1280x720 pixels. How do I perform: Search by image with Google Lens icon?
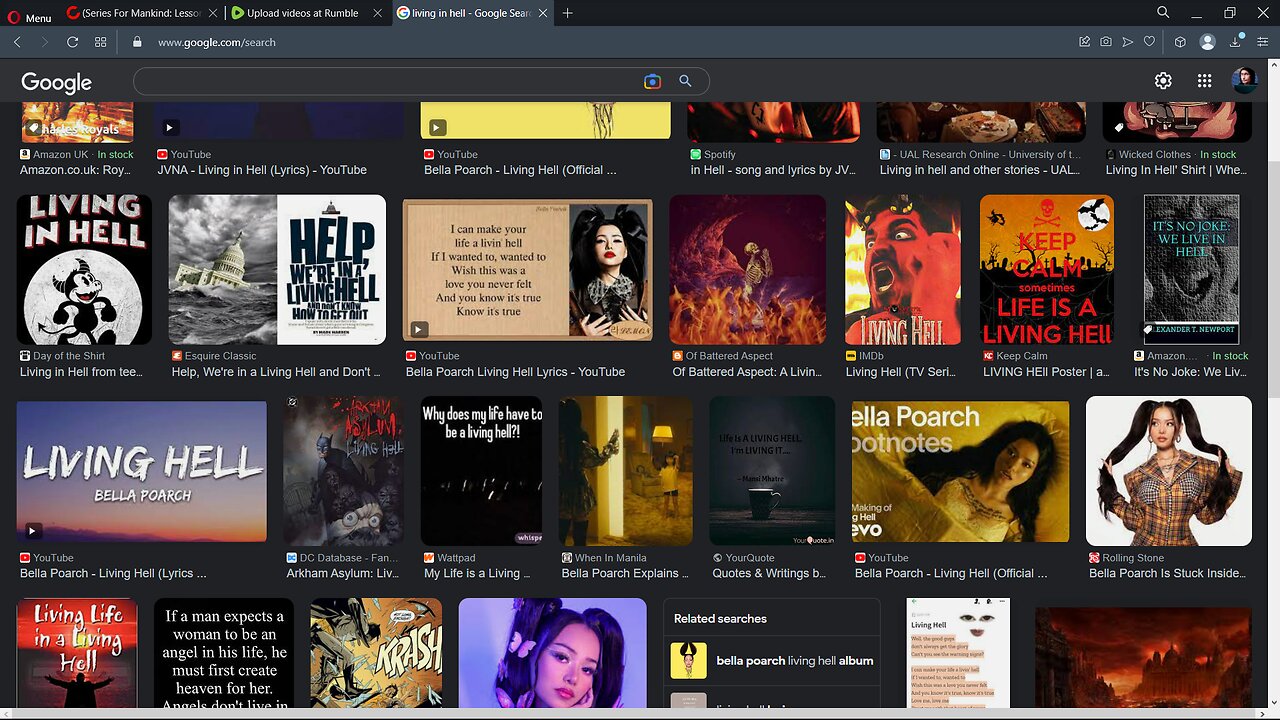652,81
